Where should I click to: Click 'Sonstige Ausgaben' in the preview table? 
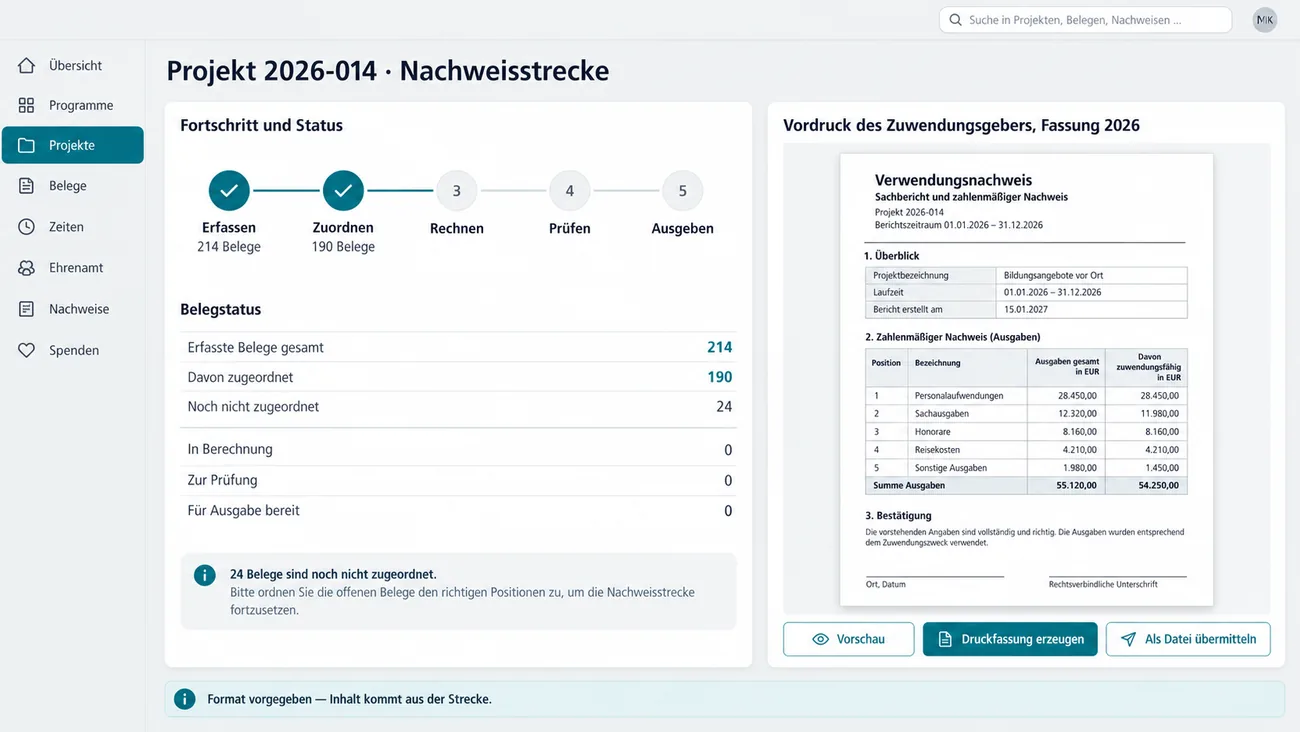(950, 468)
